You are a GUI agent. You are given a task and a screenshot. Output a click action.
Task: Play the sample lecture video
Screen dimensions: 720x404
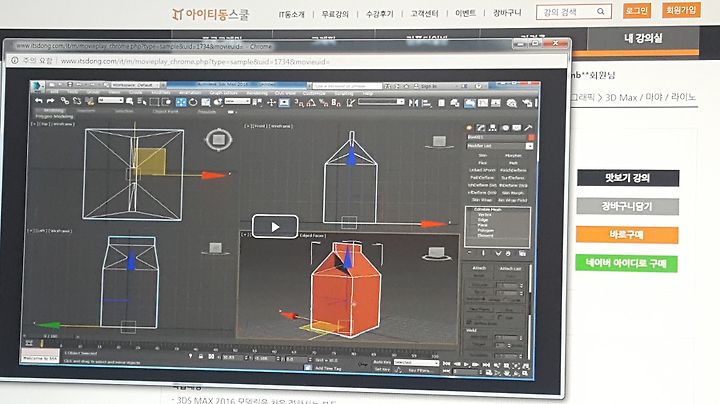(275, 227)
